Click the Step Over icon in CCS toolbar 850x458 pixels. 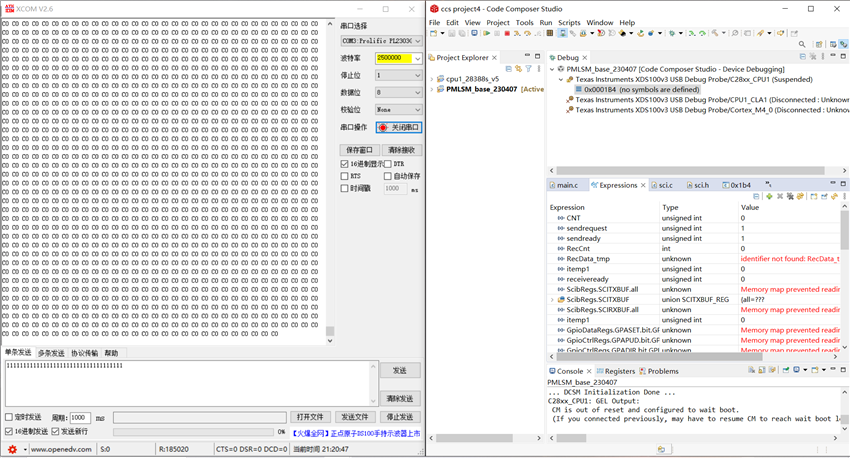527,33
